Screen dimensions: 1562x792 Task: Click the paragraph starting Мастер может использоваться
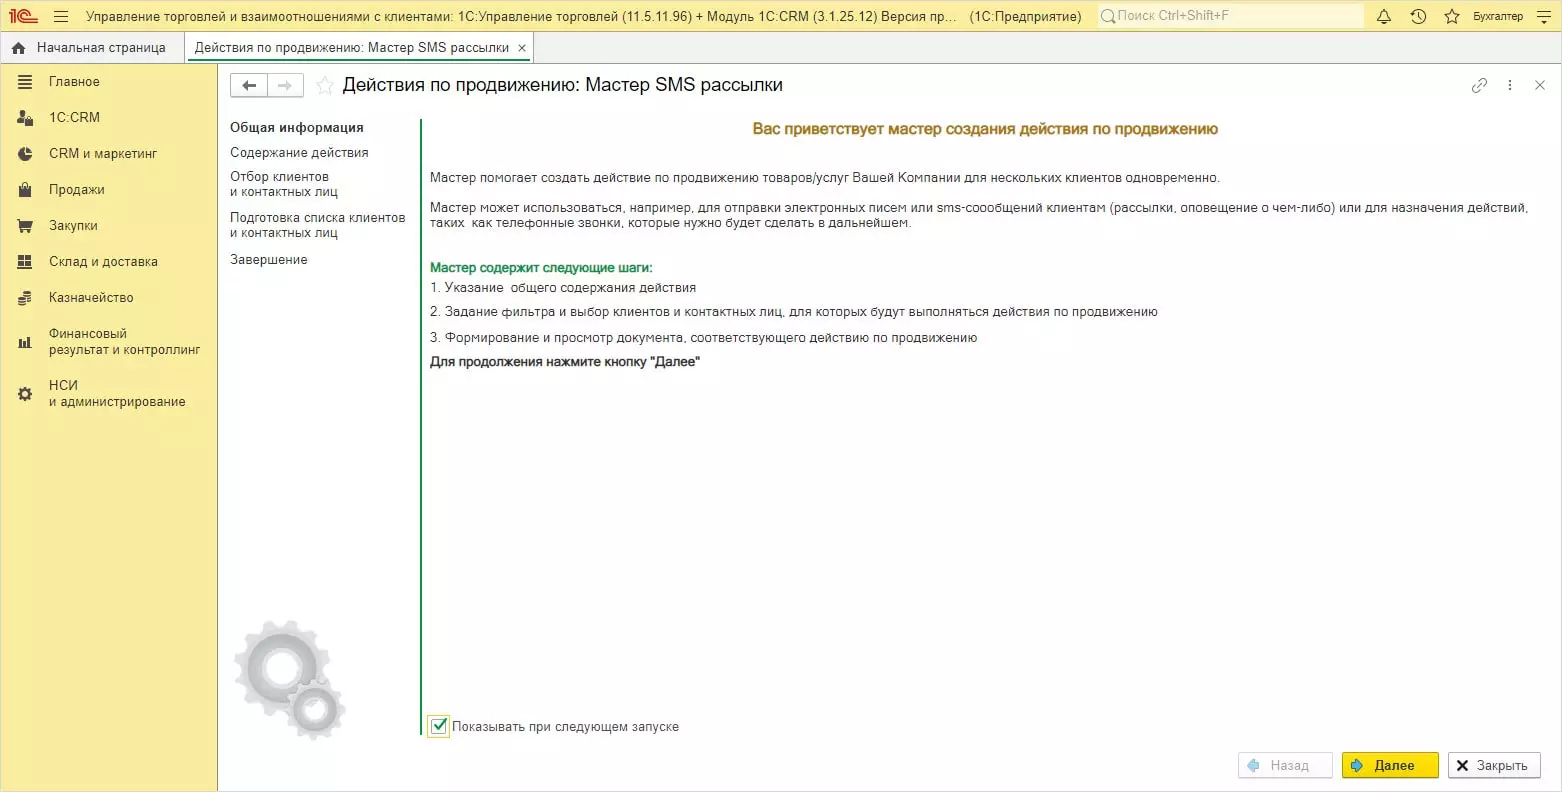pyautogui.click(x=979, y=215)
